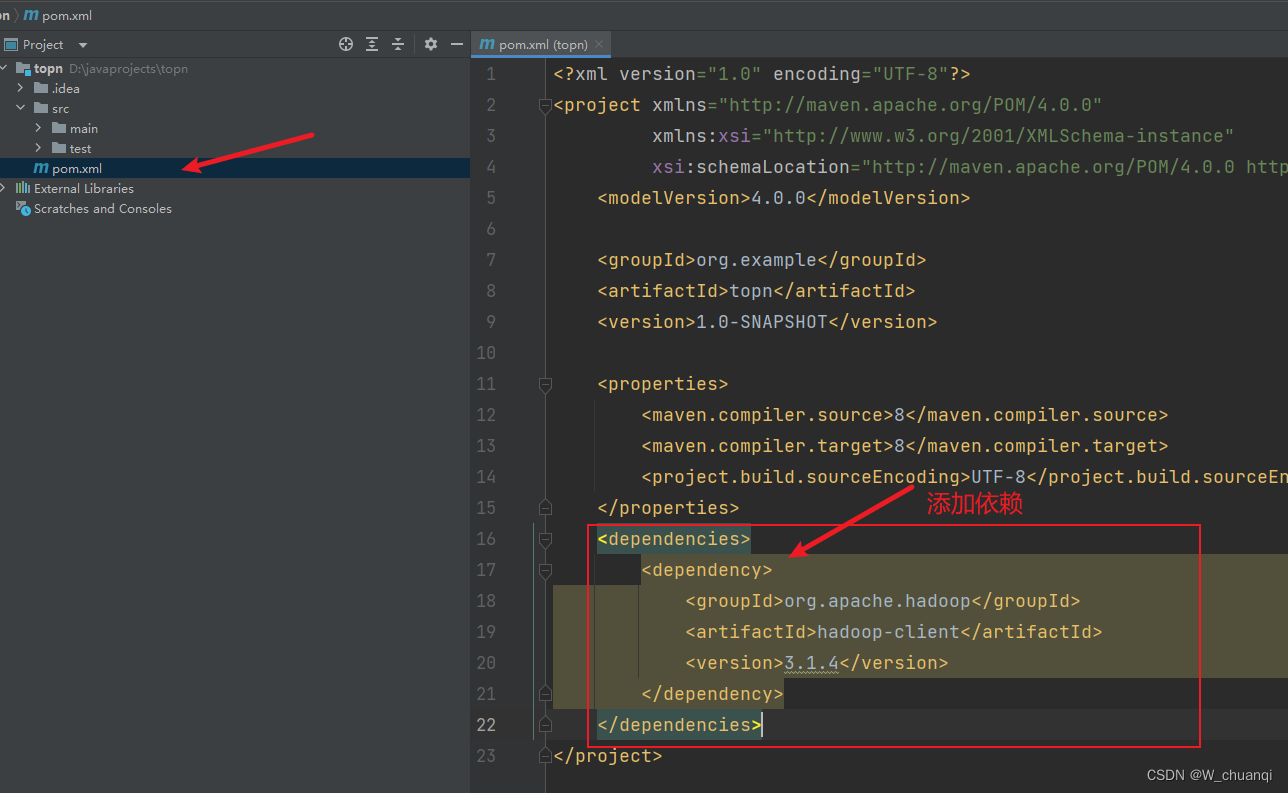
Task: Open the Project panel gear options
Action: pyautogui.click(x=431, y=44)
